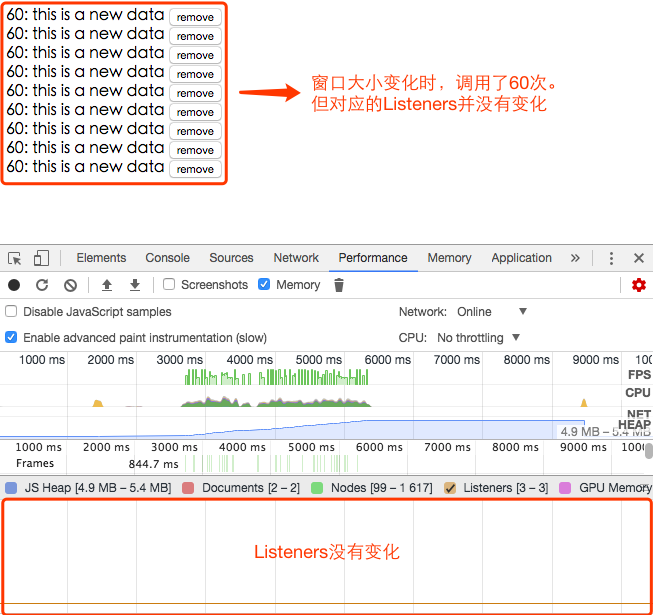Click the CPU overview label
Image resolution: width=653 pixels, height=615 pixels.
click(x=638, y=393)
